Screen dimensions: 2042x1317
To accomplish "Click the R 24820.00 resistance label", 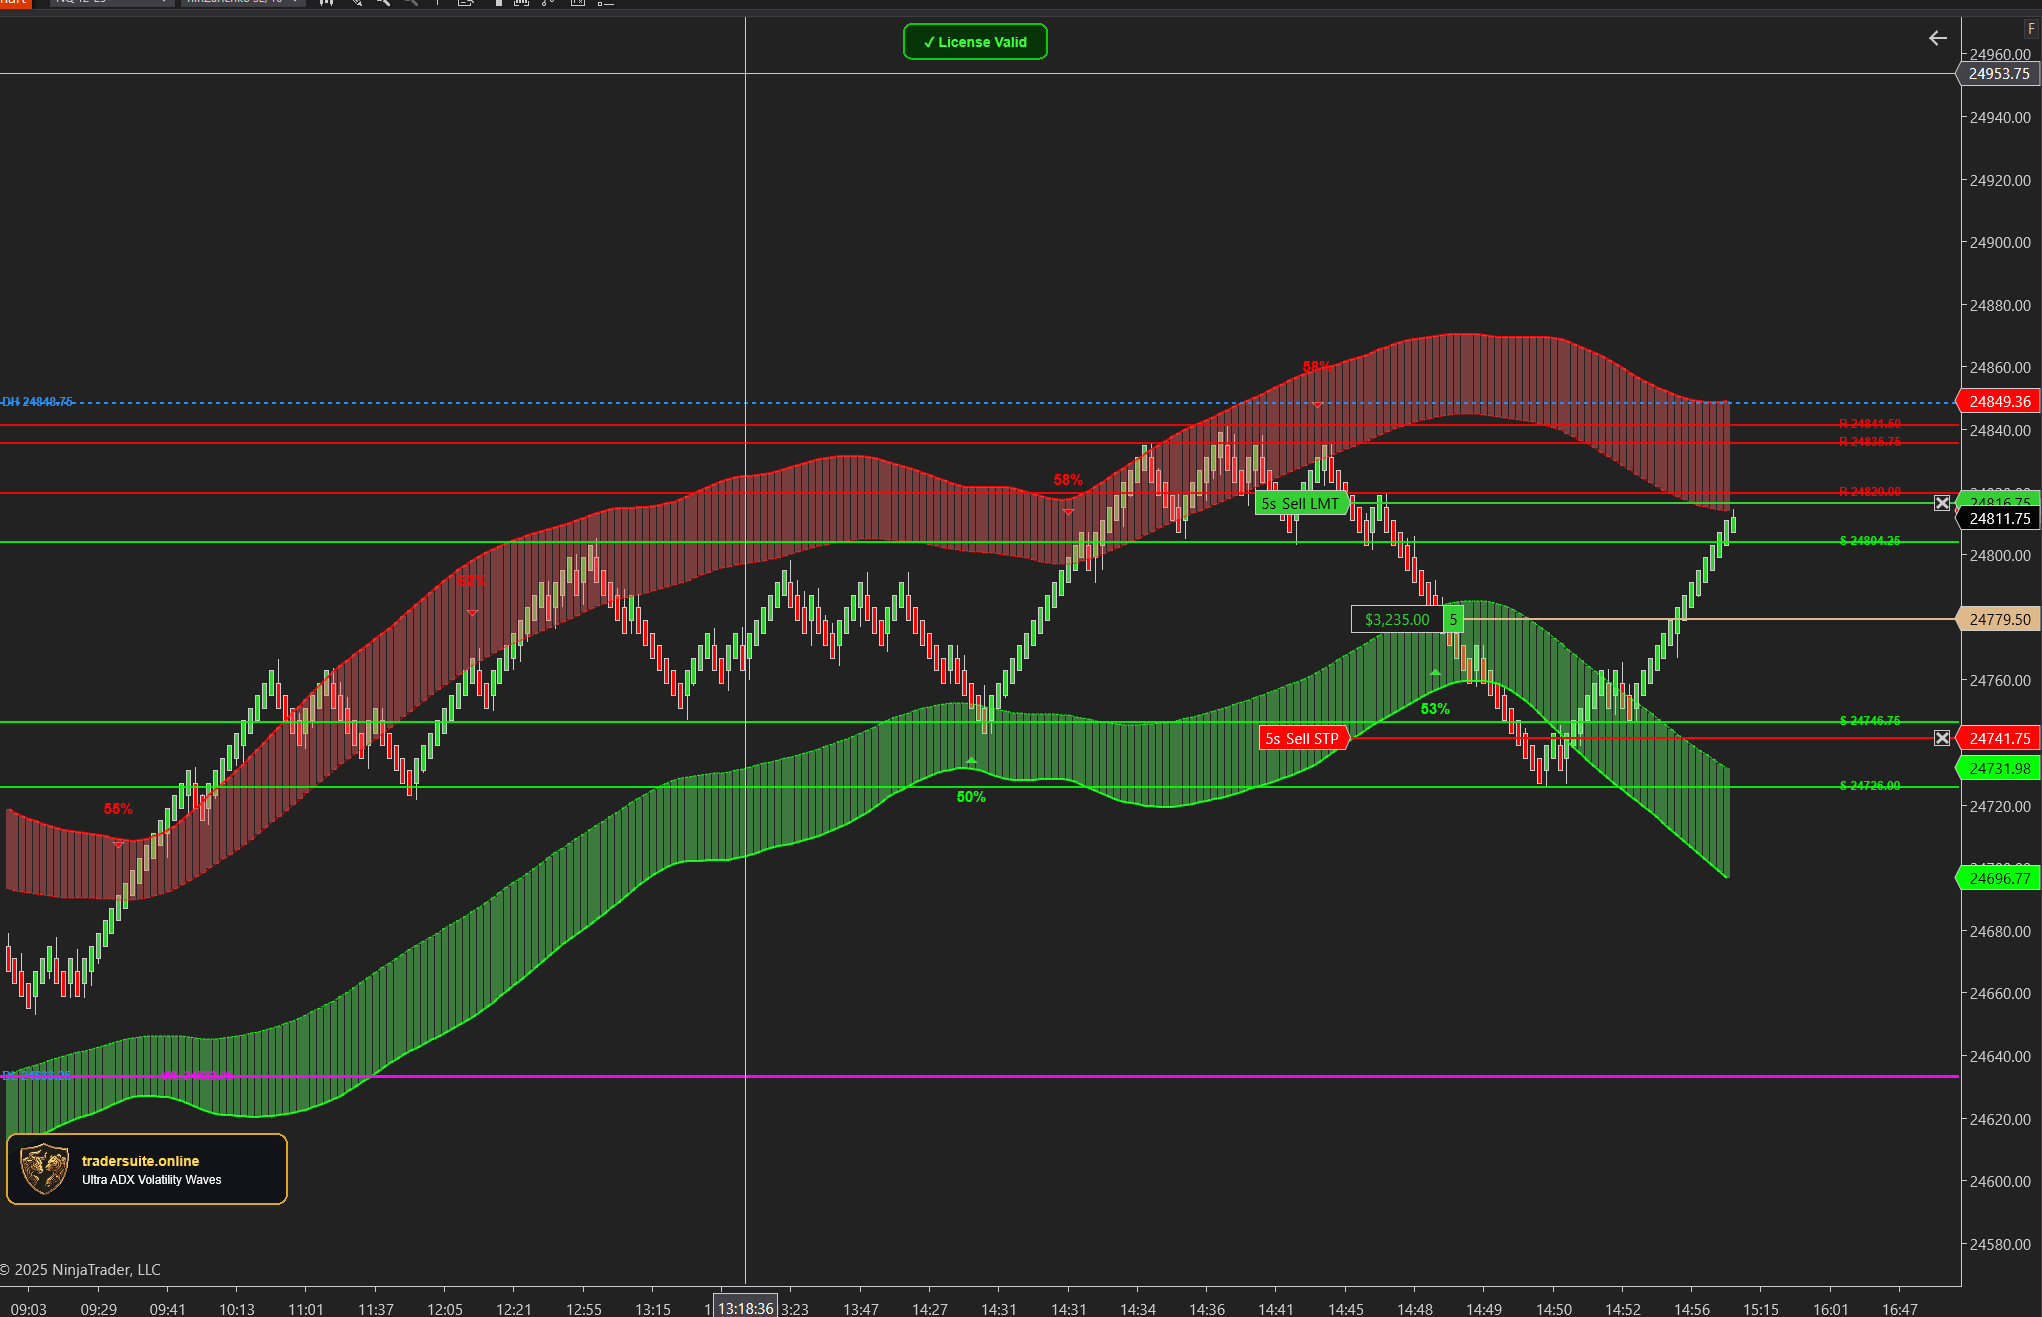I will tap(1870, 492).
